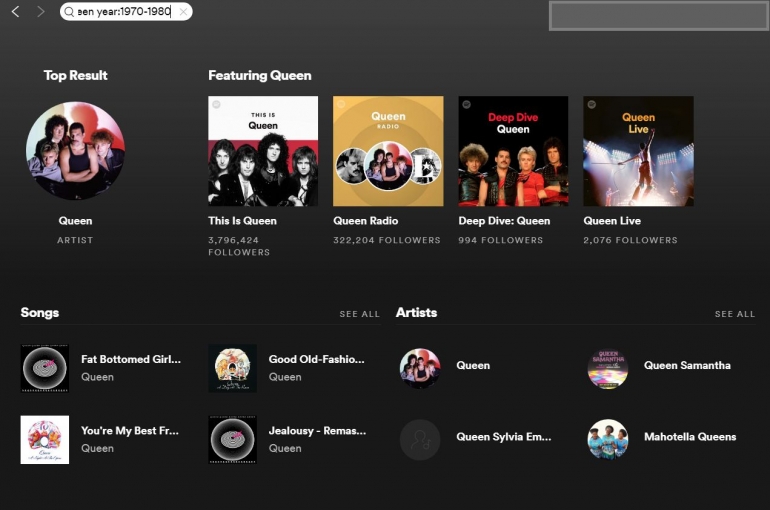Screen dimensions: 770x510
Task: Play Jealousy - Remas... album art
Action: [x=233, y=440]
